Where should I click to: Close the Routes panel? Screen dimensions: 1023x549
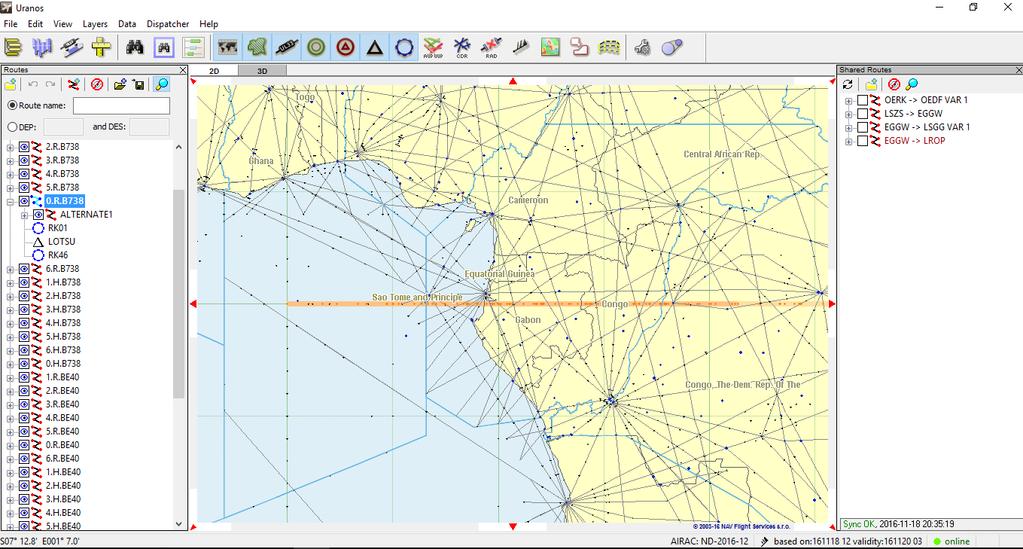point(183,70)
